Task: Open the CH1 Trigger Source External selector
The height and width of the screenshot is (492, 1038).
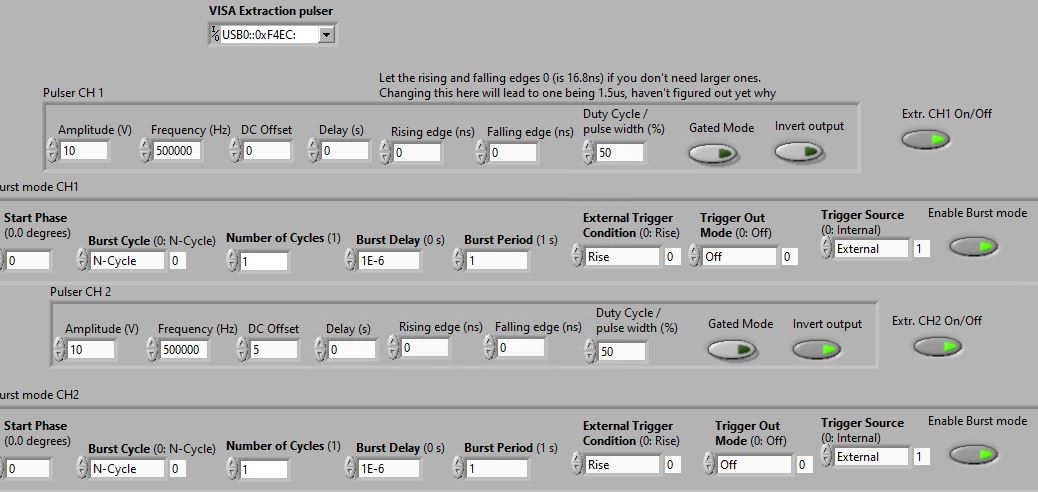Action: tap(871, 248)
